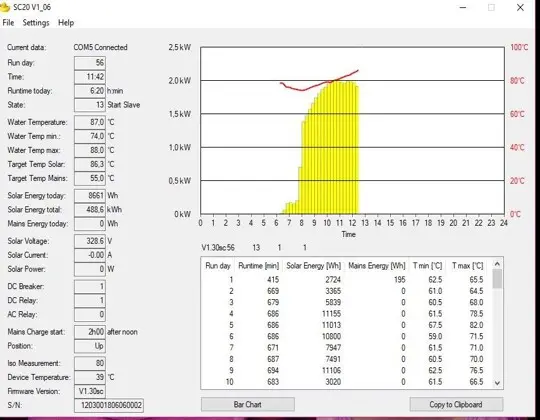Viewport: 540px width, 420px height.
Task: Click the Mains Energy [Wh] column header
Action: (x=377, y=266)
